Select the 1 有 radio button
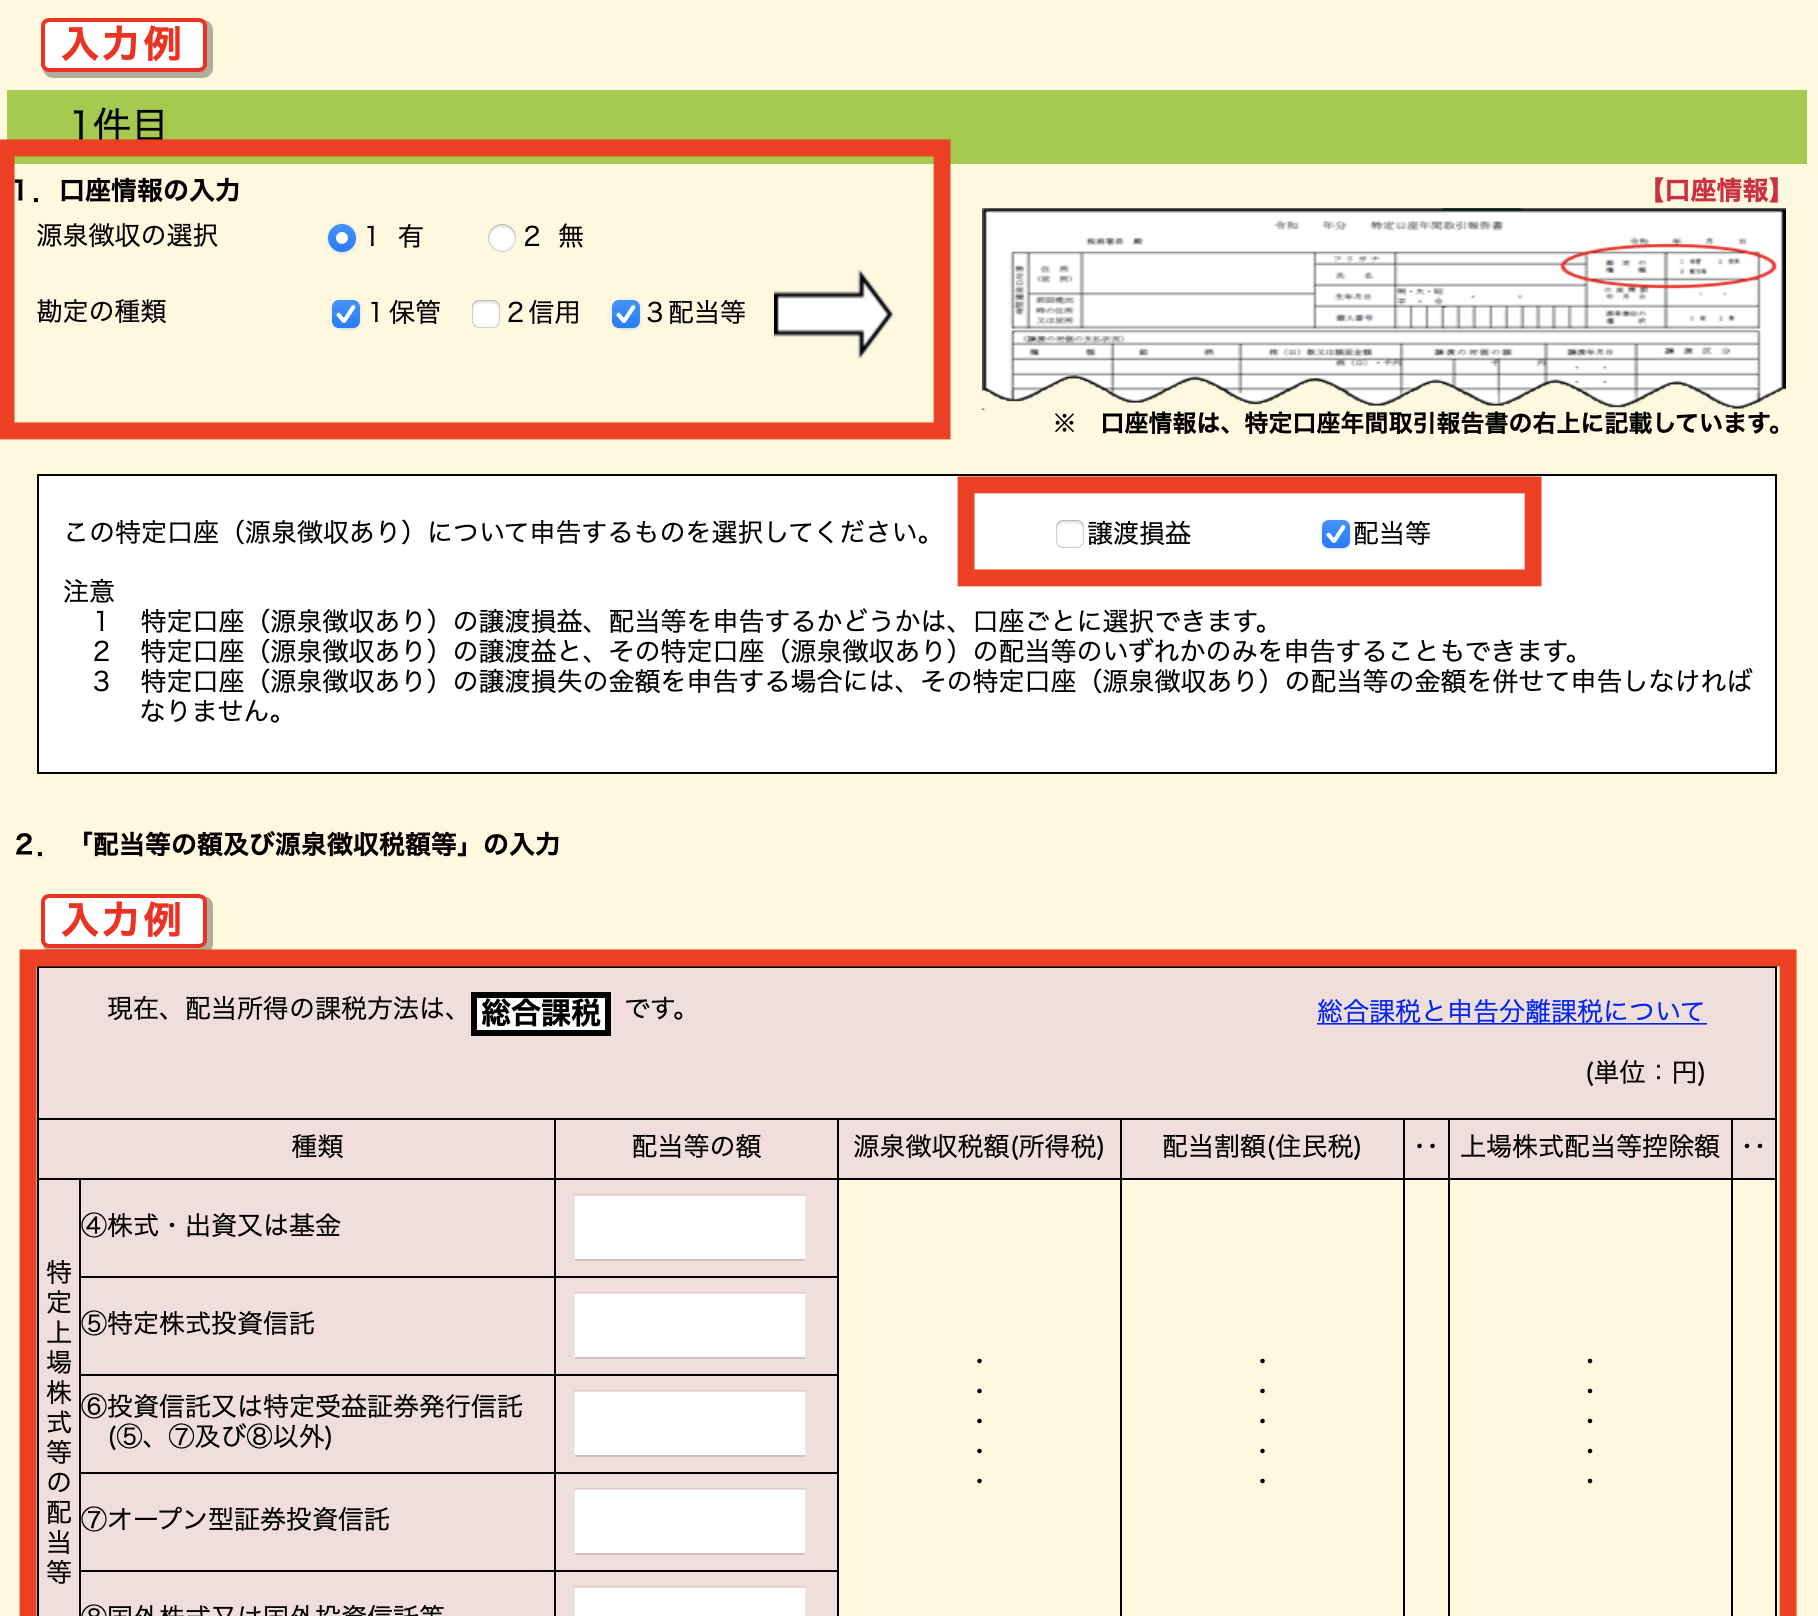 coord(343,238)
